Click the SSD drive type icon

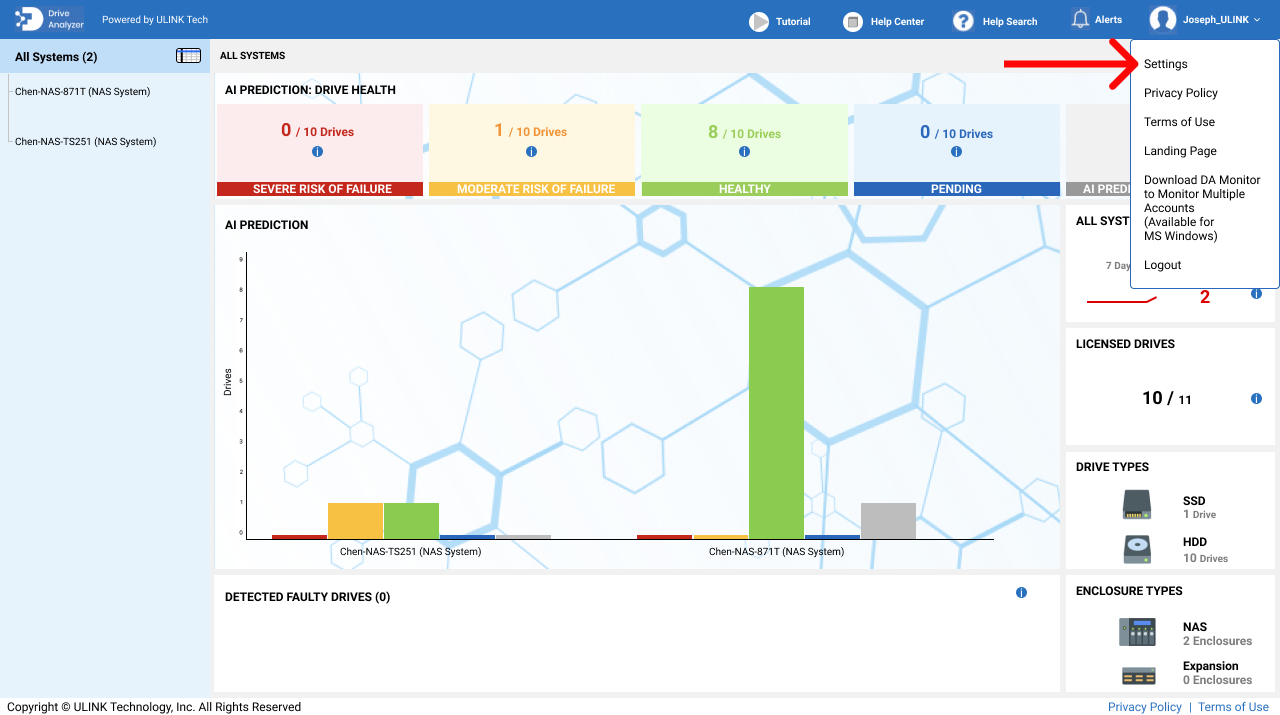click(x=1137, y=505)
